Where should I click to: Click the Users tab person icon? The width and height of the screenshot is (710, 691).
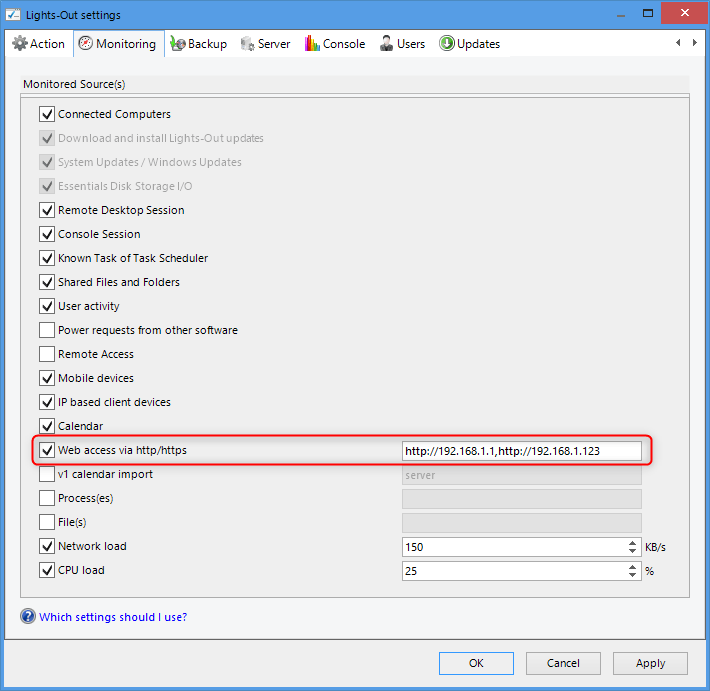[x=386, y=43]
